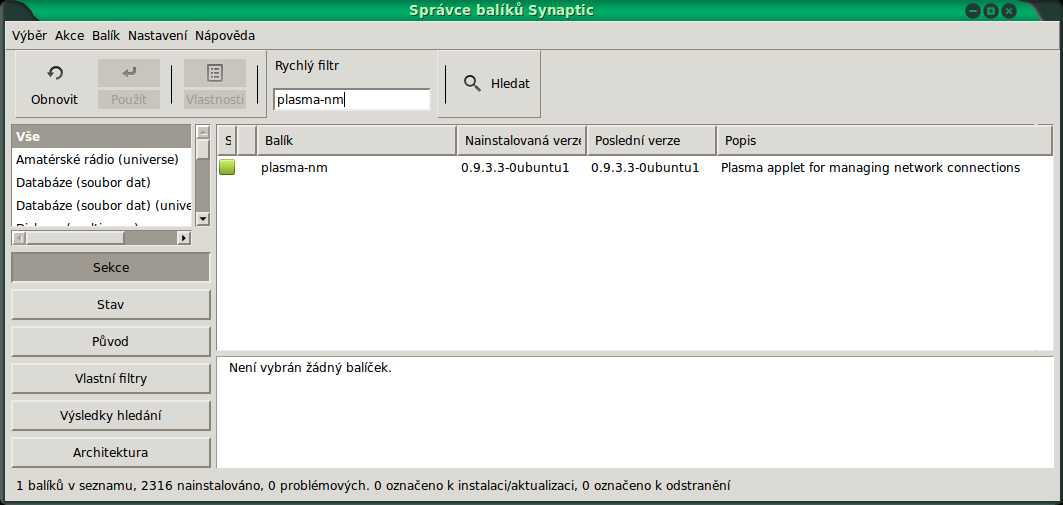Open the Nastavení menu
The image size is (1063, 505).
pyautogui.click(x=158, y=36)
